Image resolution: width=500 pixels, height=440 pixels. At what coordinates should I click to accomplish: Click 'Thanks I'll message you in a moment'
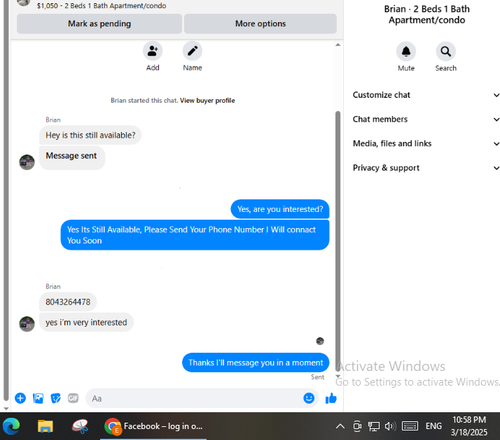(x=256, y=363)
